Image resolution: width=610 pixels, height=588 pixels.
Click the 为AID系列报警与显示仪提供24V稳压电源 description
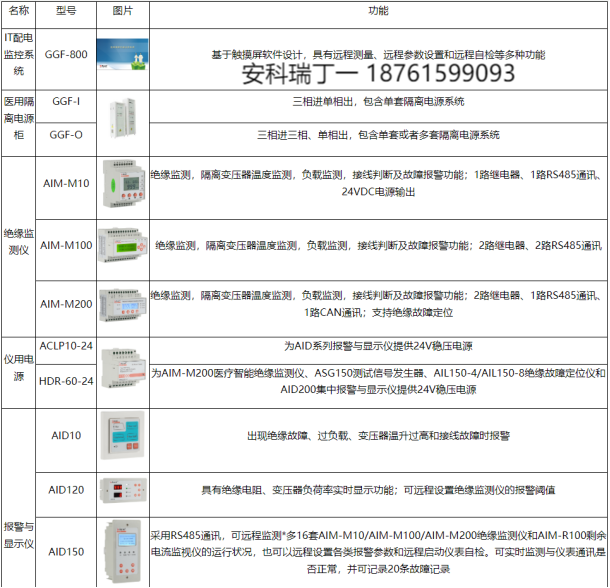click(x=379, y=346)
